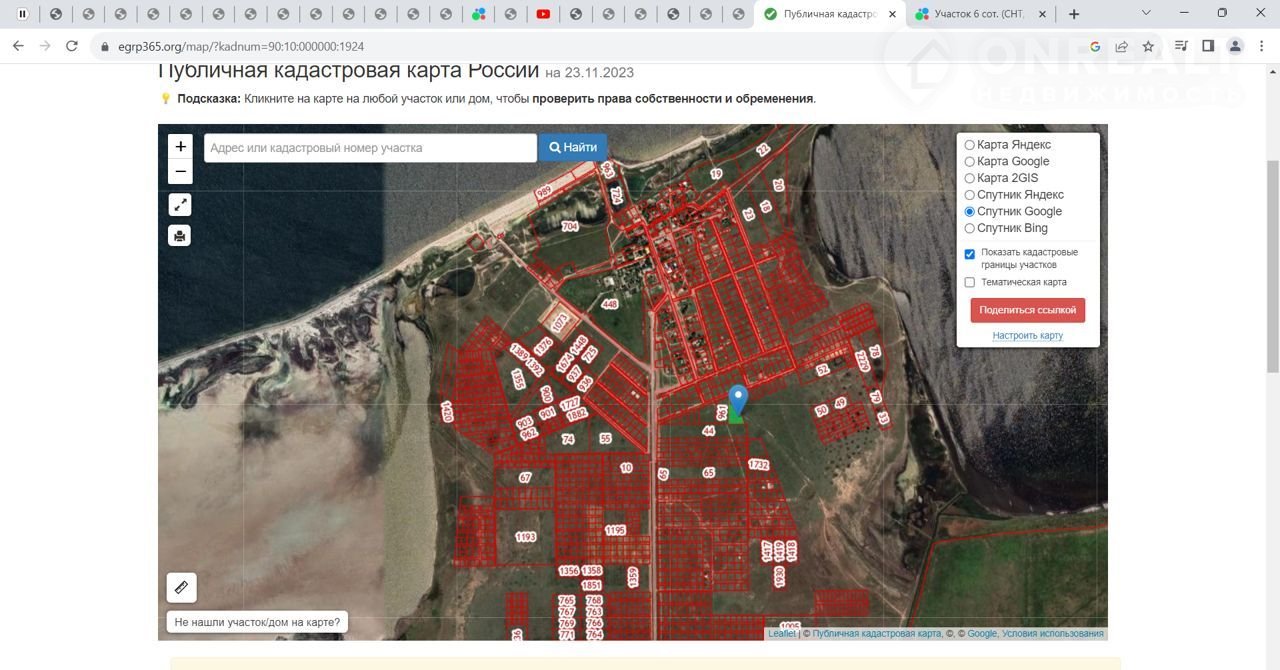Open the Chrome three-dot menu
The image size is (1280, 670).
[1262, 46]
